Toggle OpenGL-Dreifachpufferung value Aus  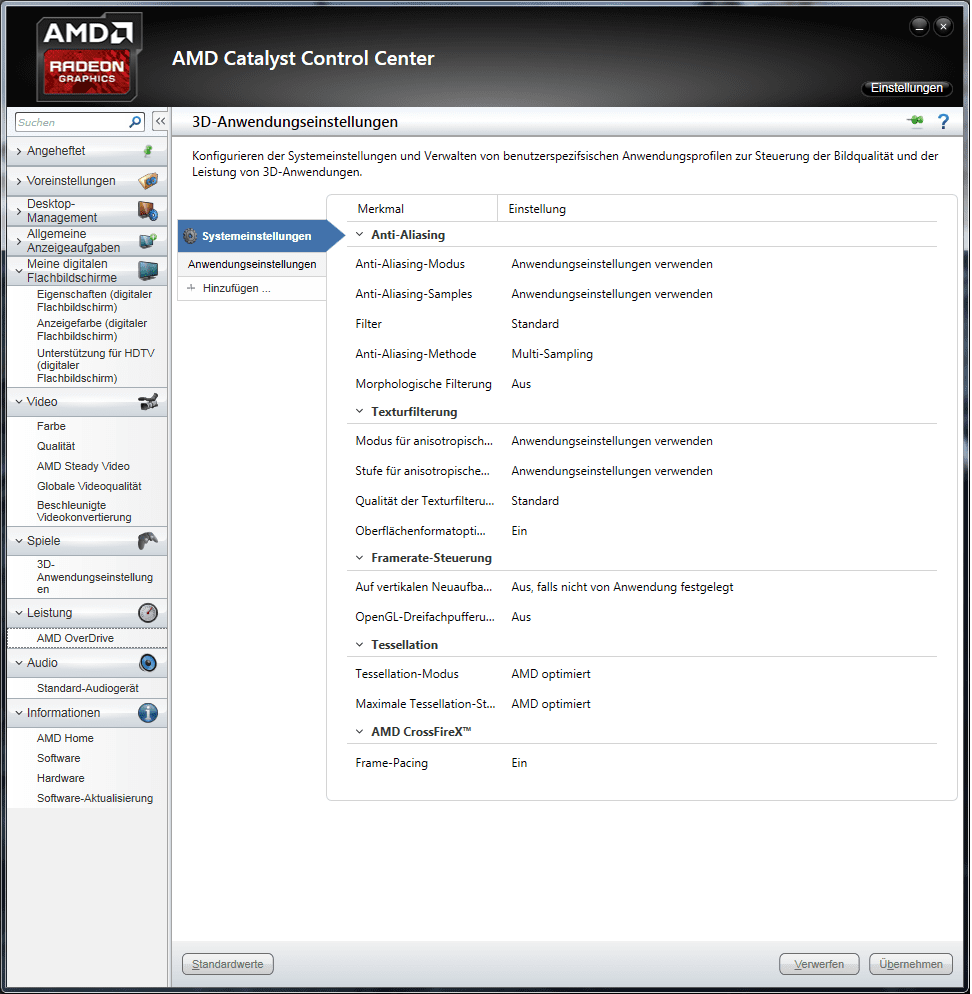tap(521, 617)
